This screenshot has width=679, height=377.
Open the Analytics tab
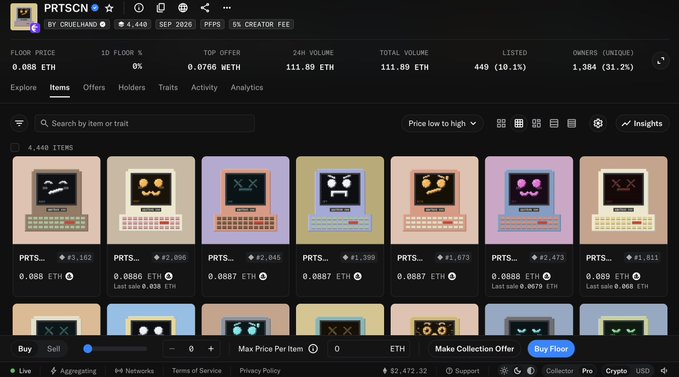coord(247,87)
